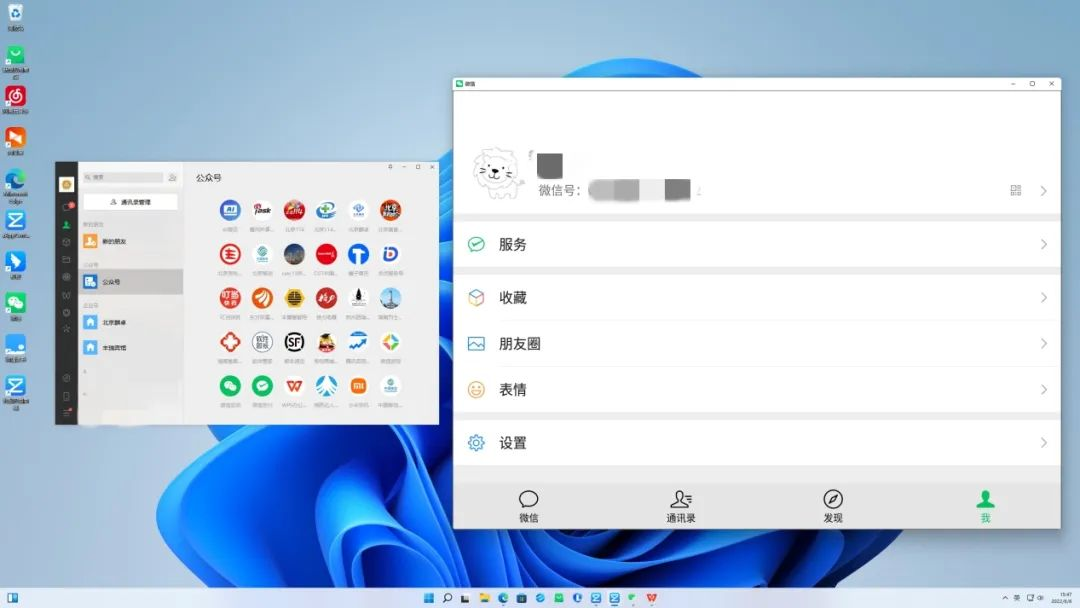Select the Contacts icon in the dark sidebar
Viewport: 1080px width, 608px height.
tap(66, 224)
